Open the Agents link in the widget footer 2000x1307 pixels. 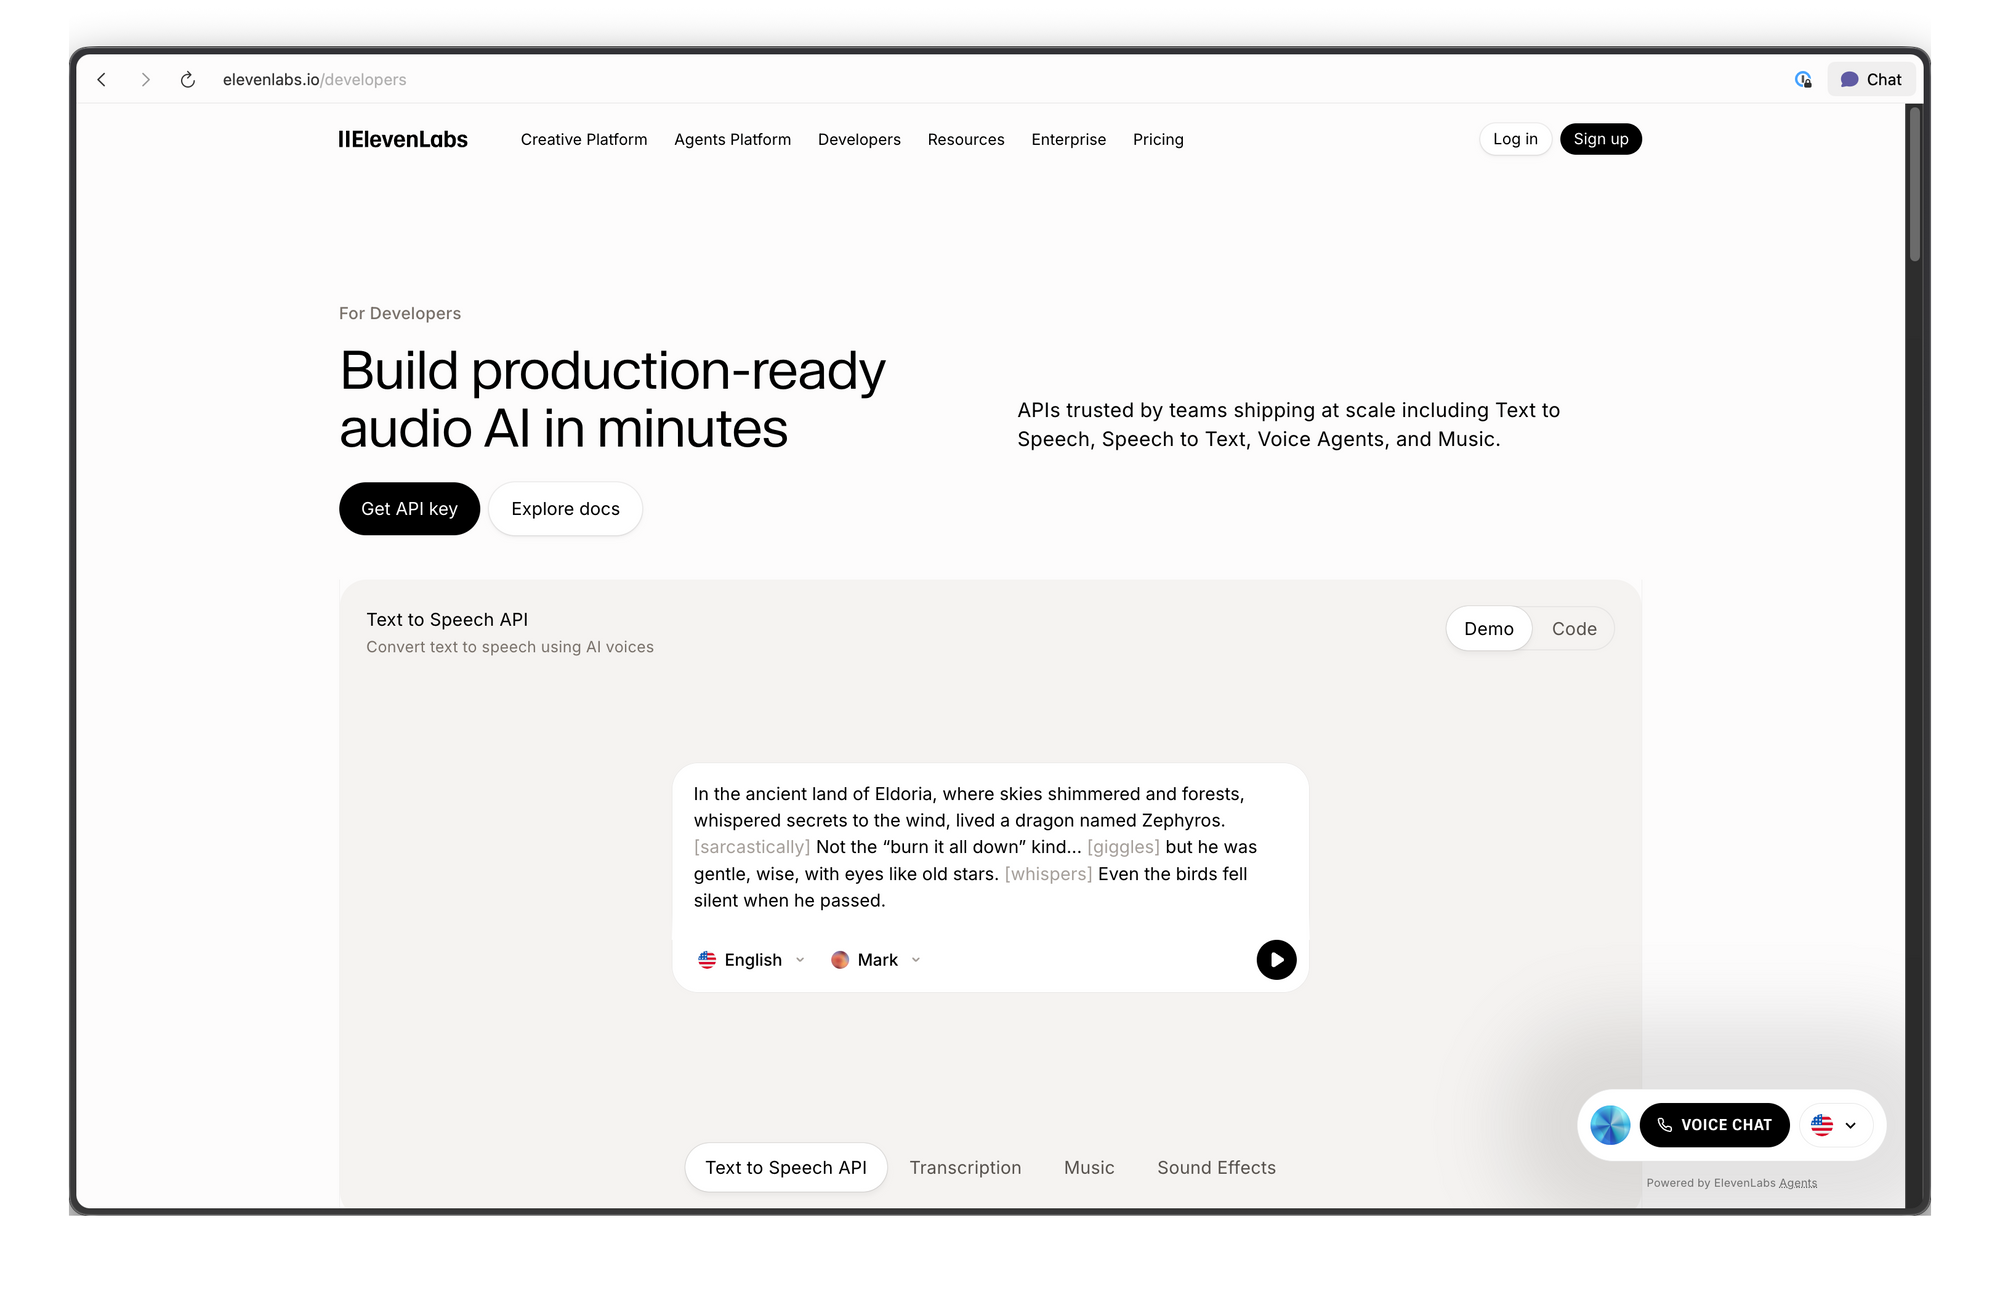1797,1182
